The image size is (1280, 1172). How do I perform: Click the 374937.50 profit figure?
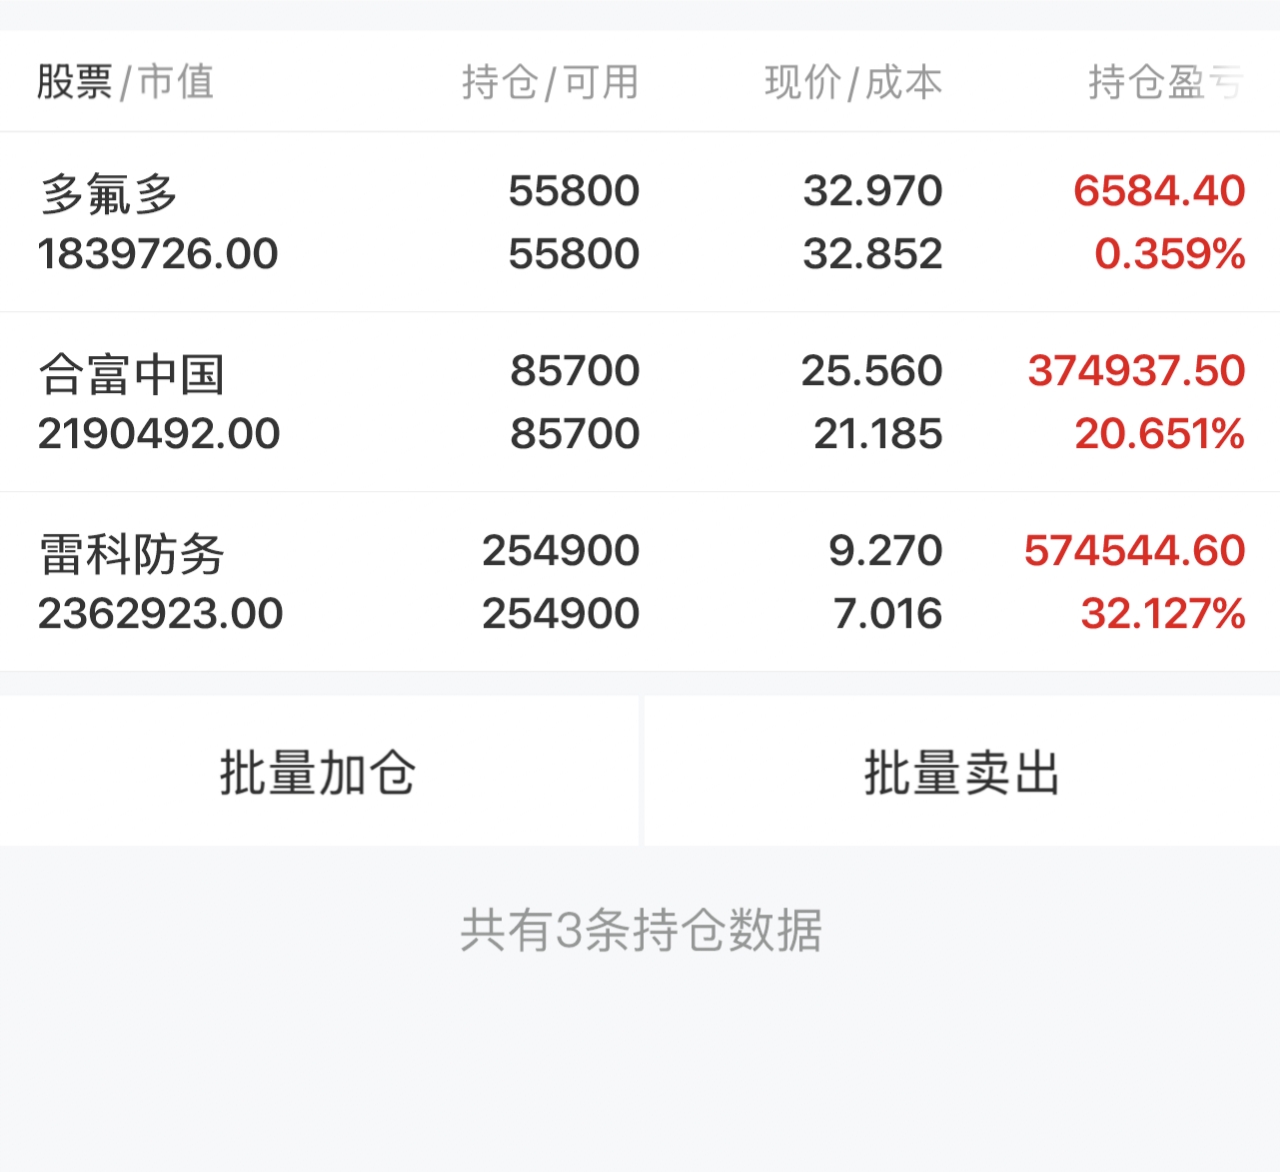(x=1136, y=371)
